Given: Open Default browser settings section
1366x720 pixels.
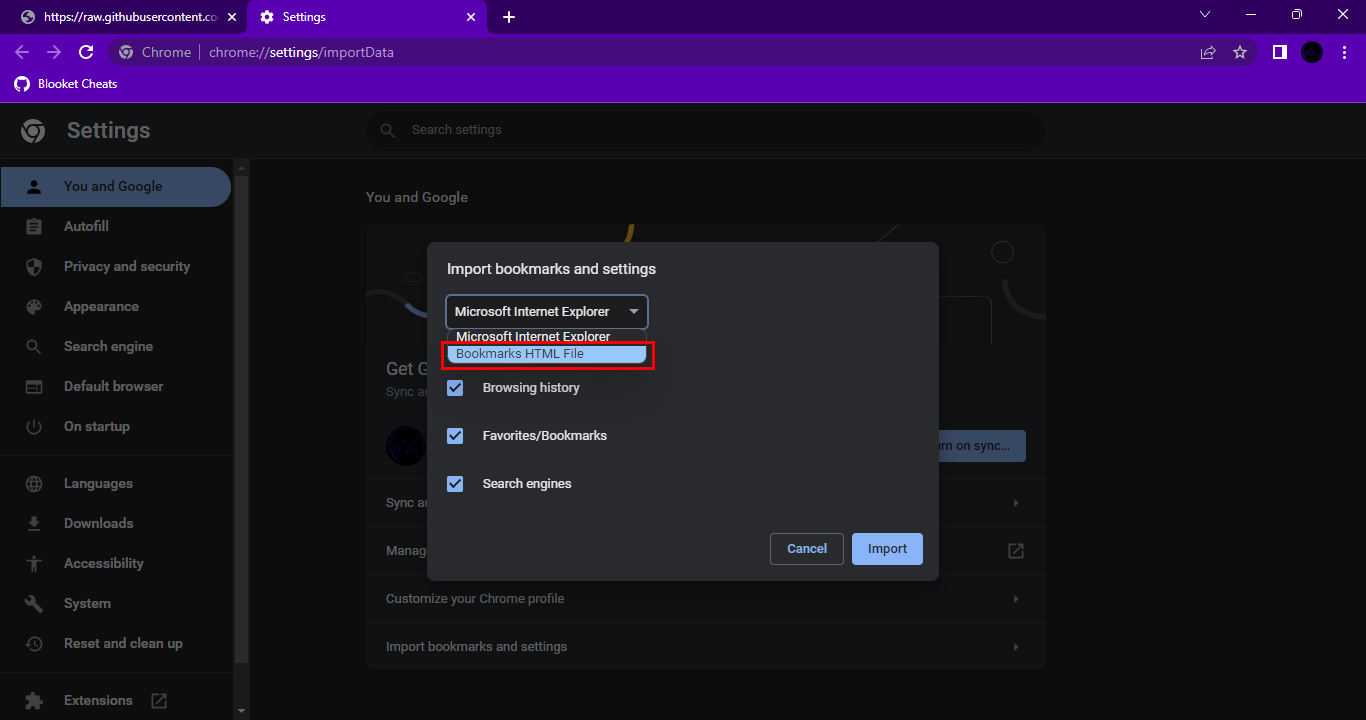Looking at the screenshot, I should pyautogui.click(x=115, y=386).
